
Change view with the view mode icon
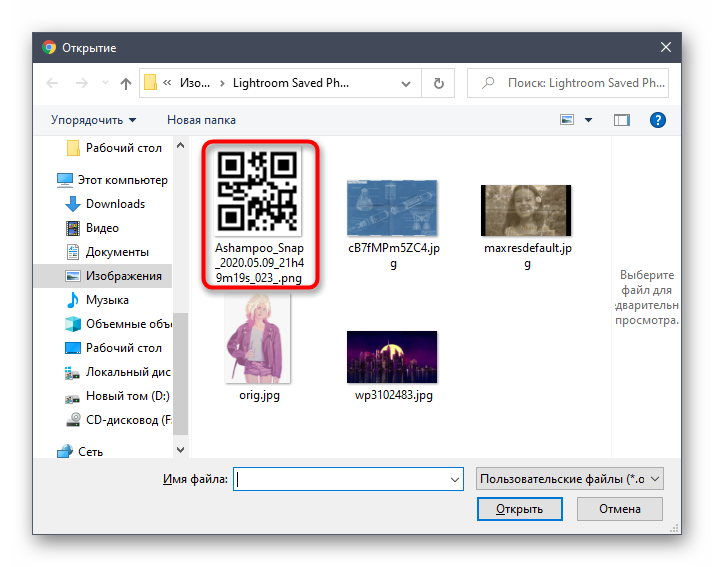point(567,120)
